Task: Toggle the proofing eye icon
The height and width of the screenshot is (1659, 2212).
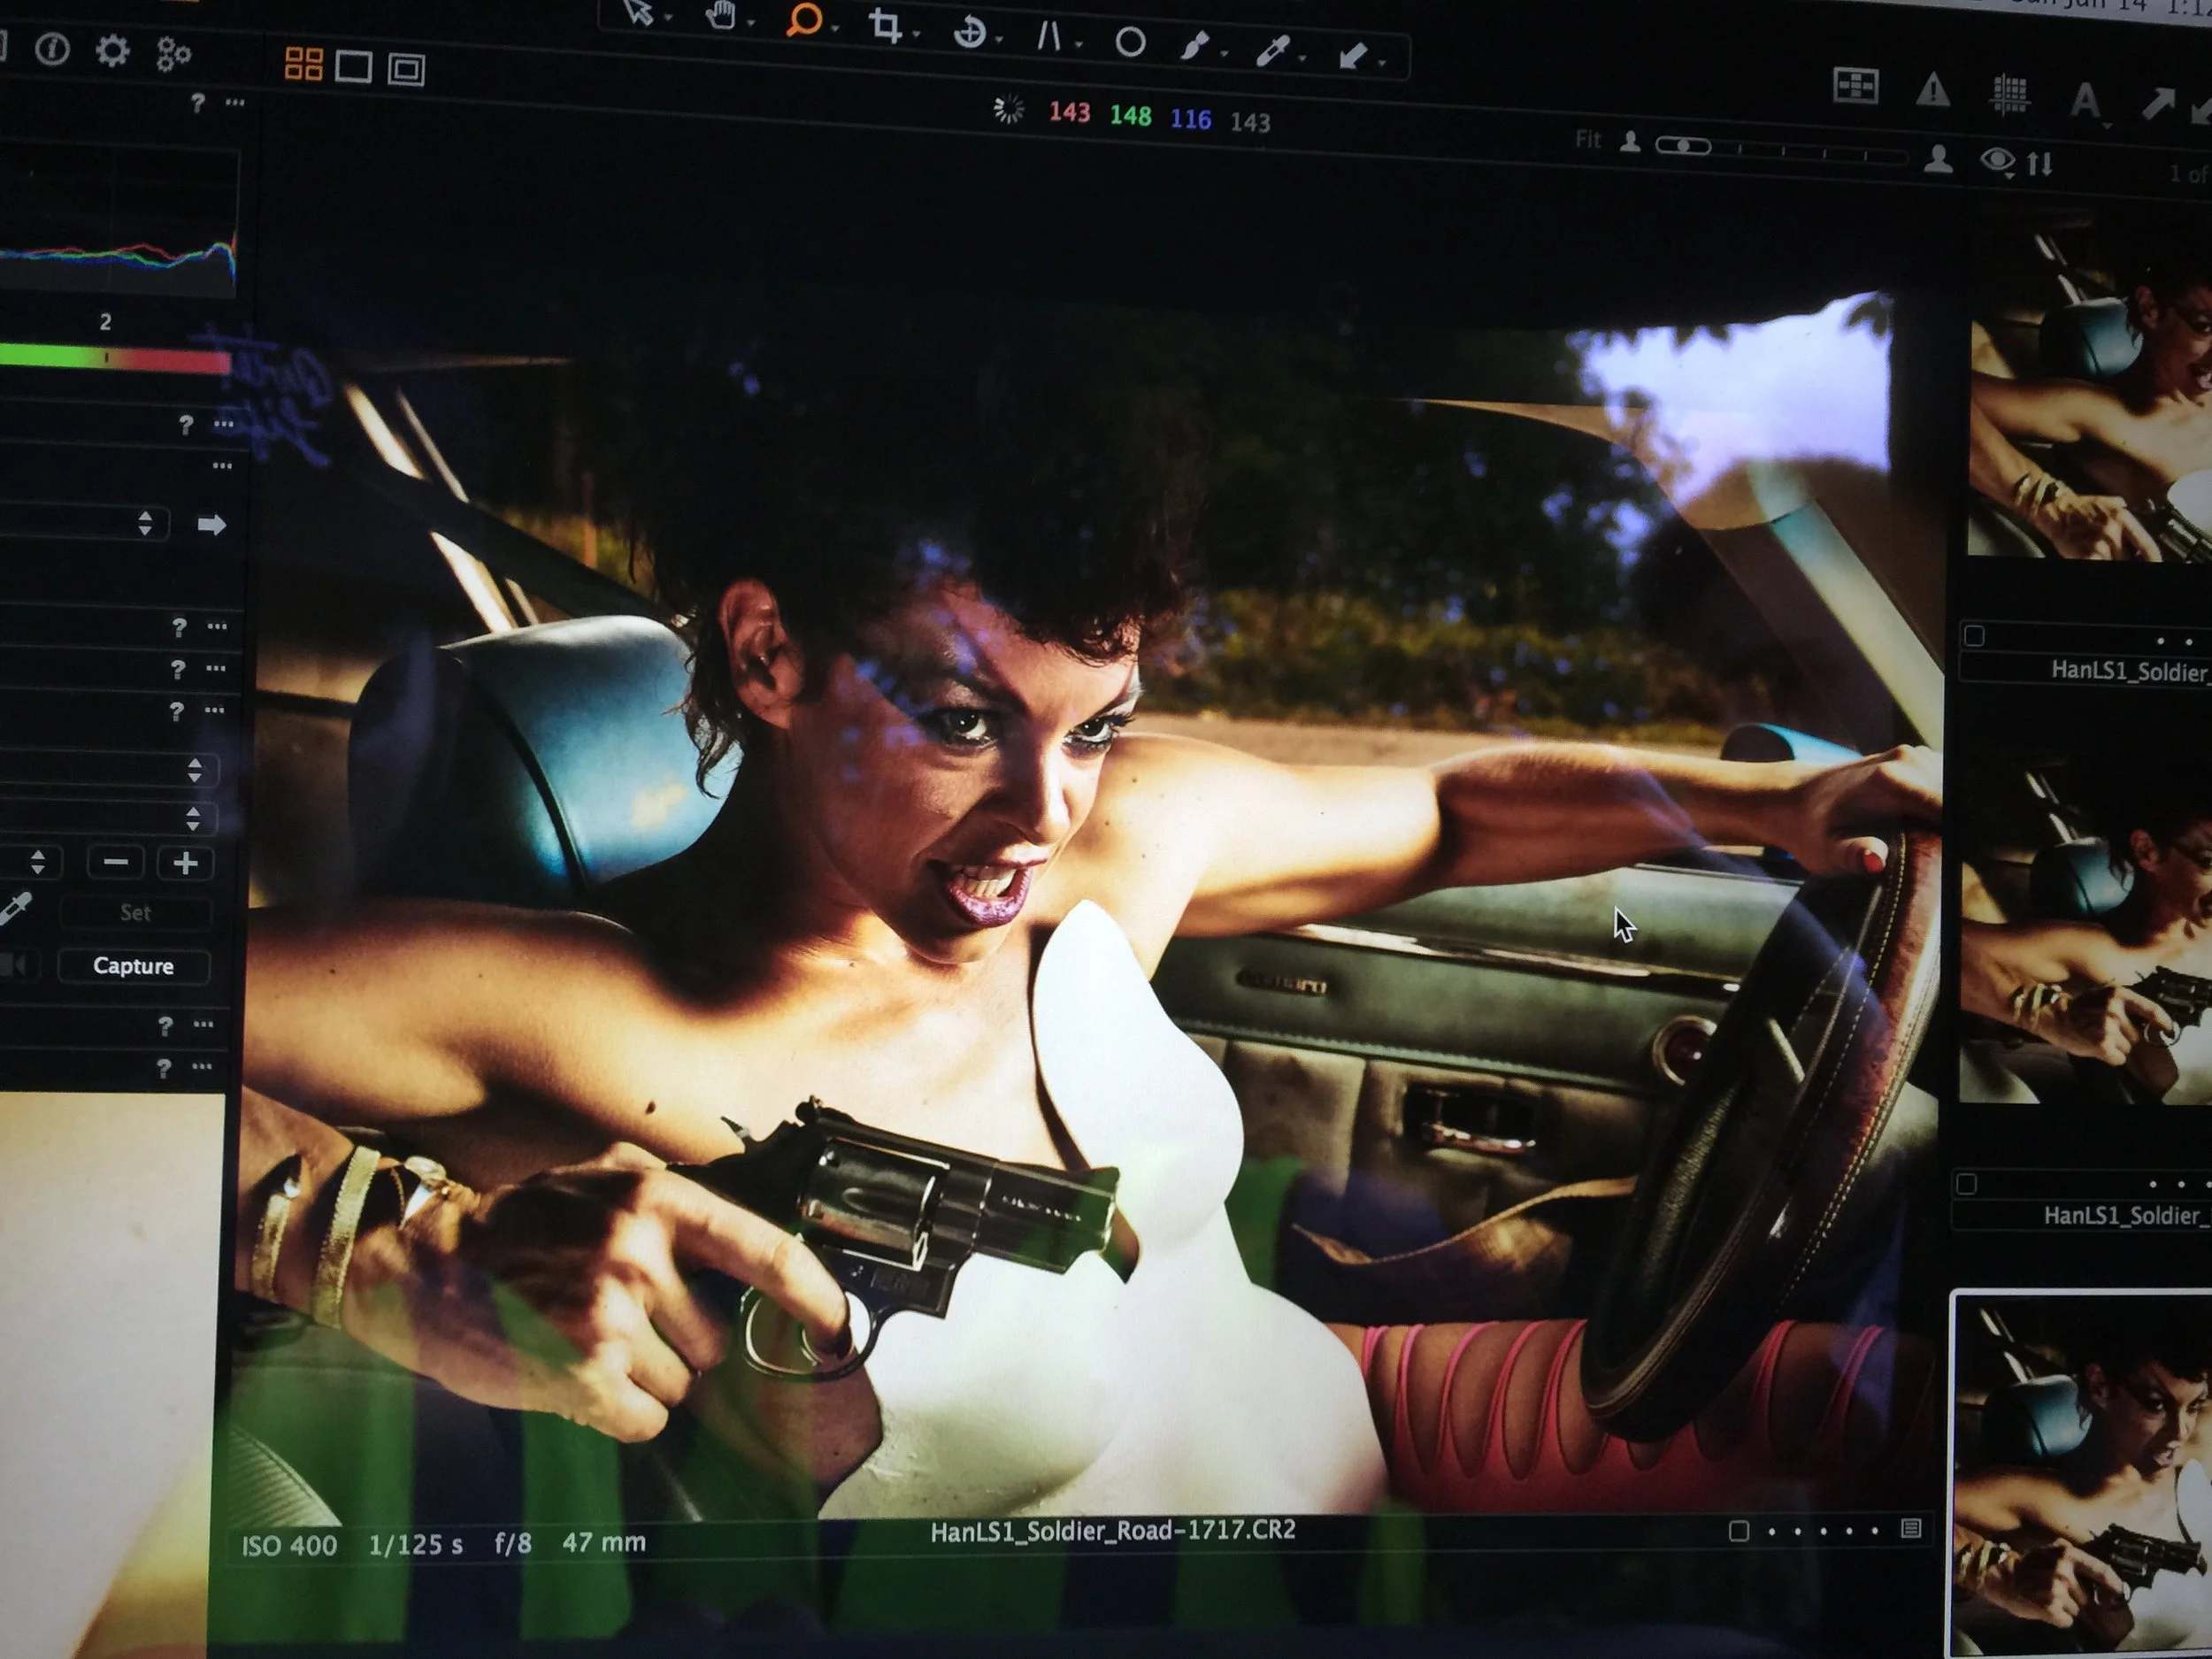Action: (x=1997, y=160)
